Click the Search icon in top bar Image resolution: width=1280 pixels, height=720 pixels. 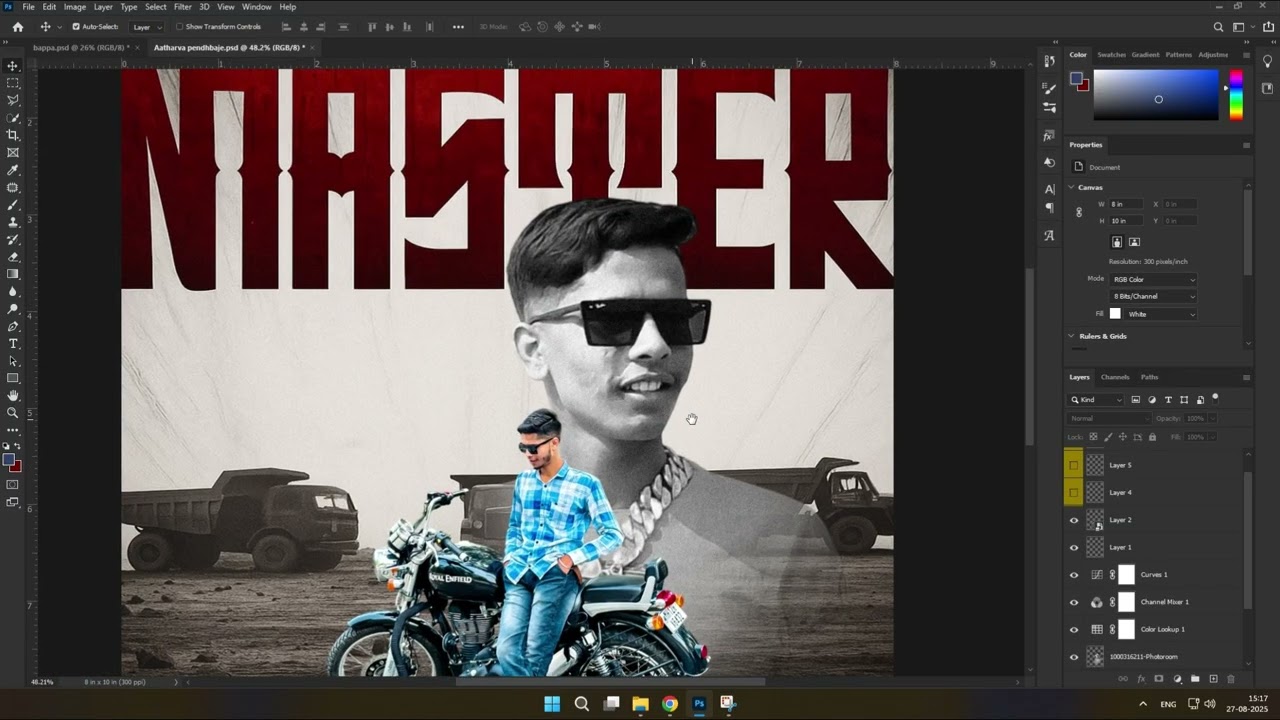1218,27
